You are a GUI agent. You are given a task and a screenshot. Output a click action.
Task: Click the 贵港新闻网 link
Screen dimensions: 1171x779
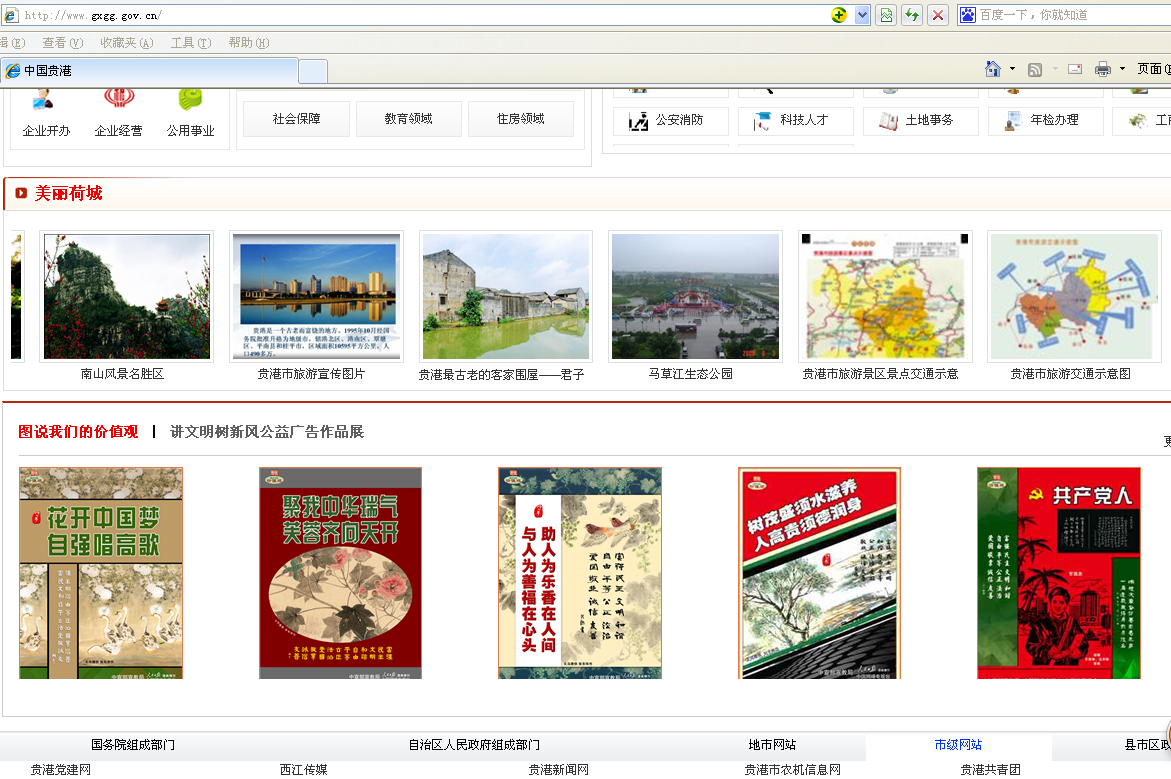click(559, 769)
